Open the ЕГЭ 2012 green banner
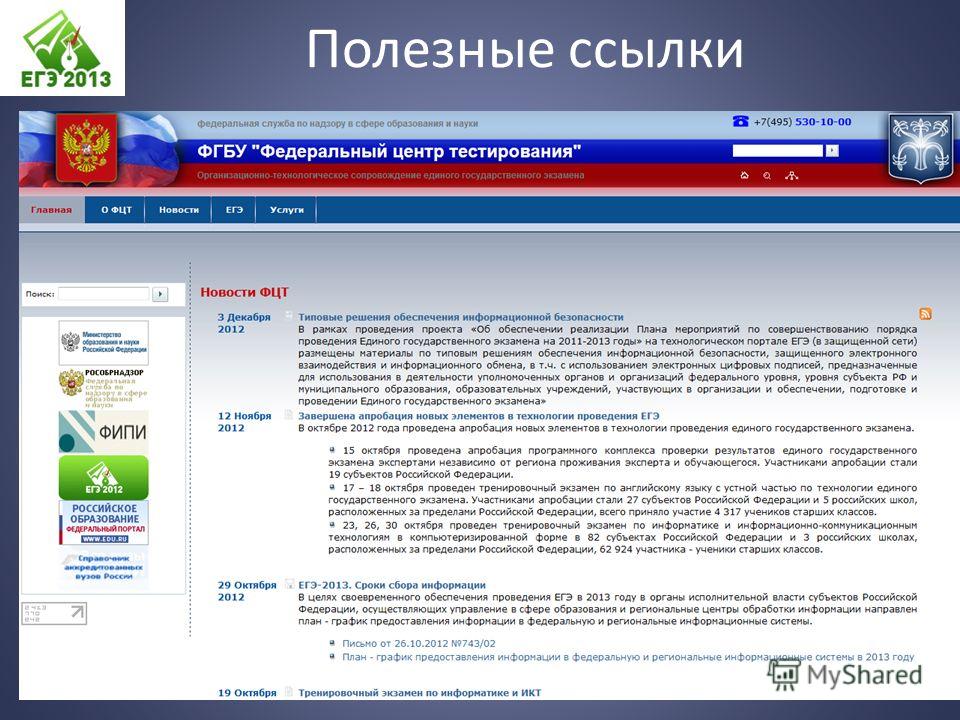960x720 pixels. (103, 478)
